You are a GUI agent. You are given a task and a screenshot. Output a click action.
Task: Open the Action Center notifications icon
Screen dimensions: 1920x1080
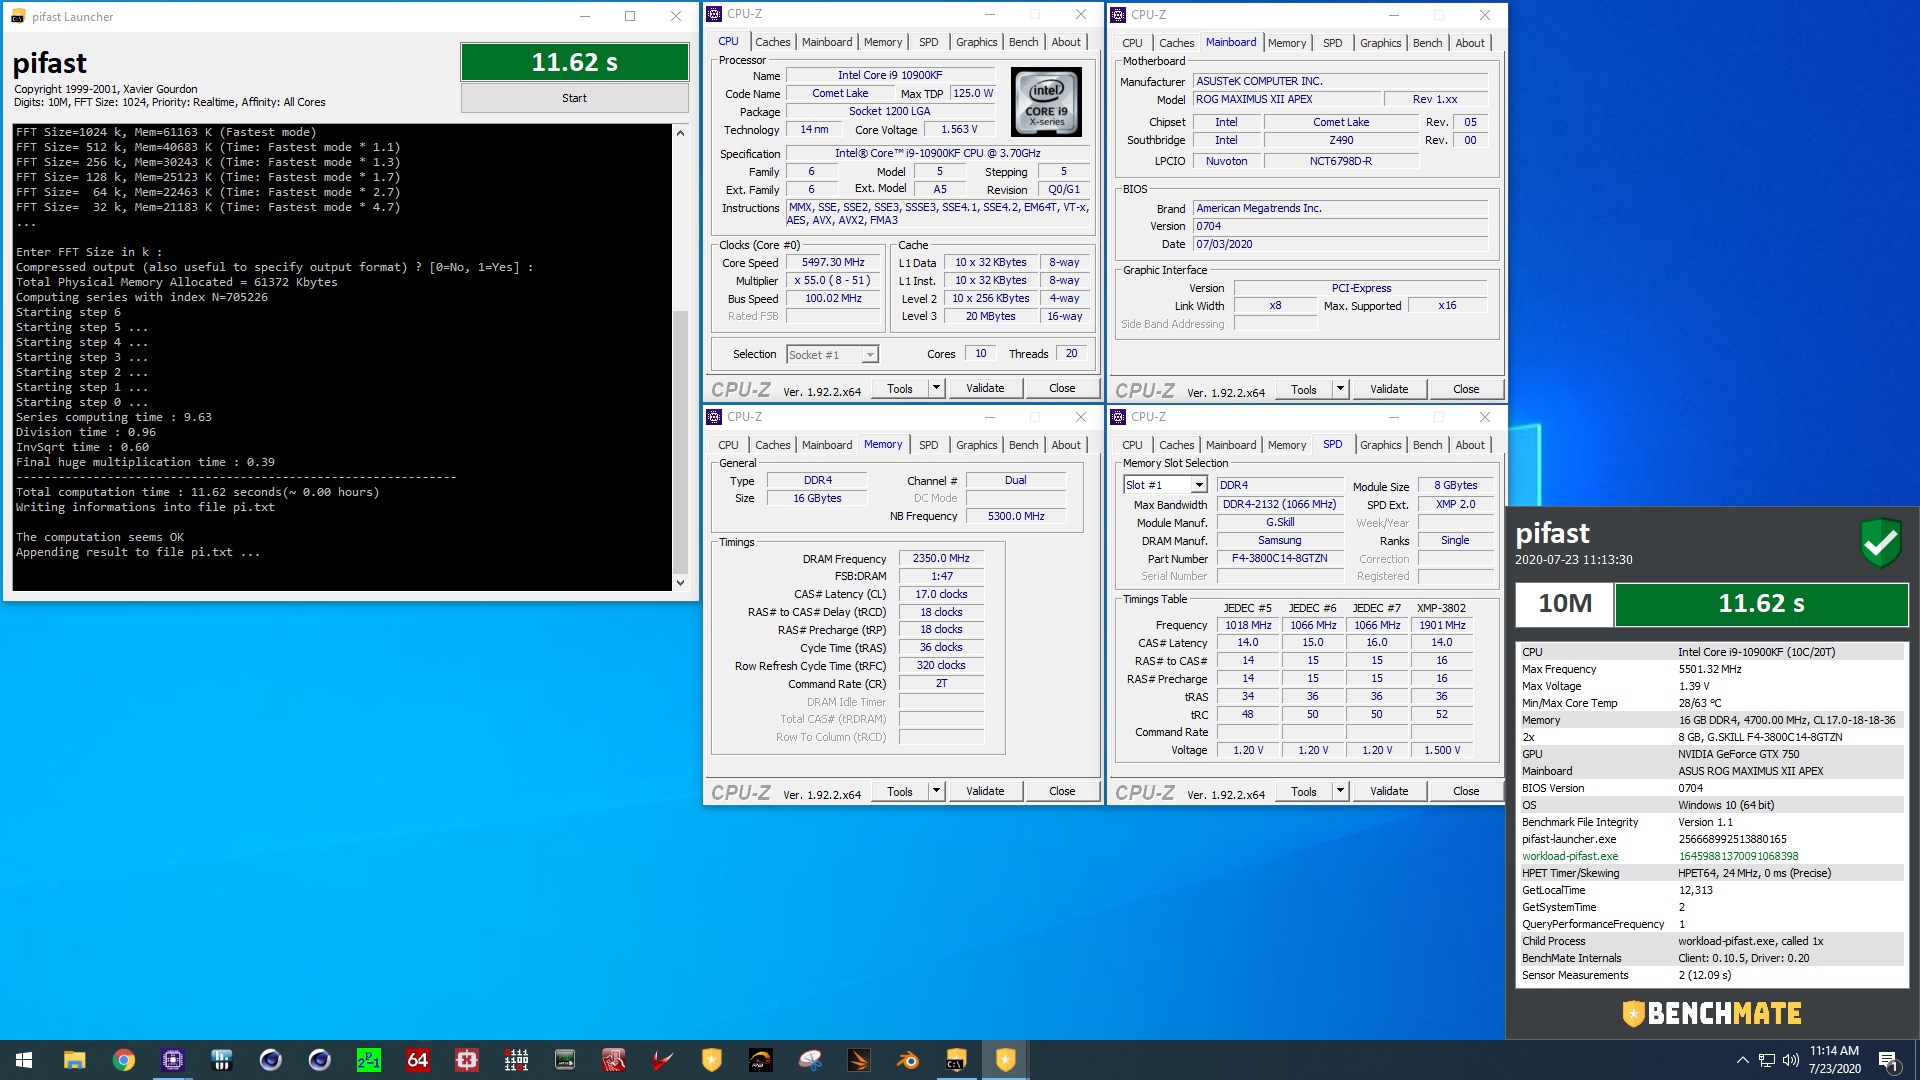1888,1060
